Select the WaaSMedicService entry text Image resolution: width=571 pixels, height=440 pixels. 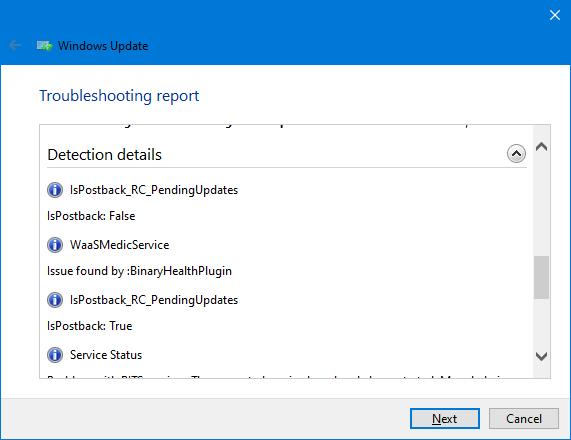[x=119, y=245]
